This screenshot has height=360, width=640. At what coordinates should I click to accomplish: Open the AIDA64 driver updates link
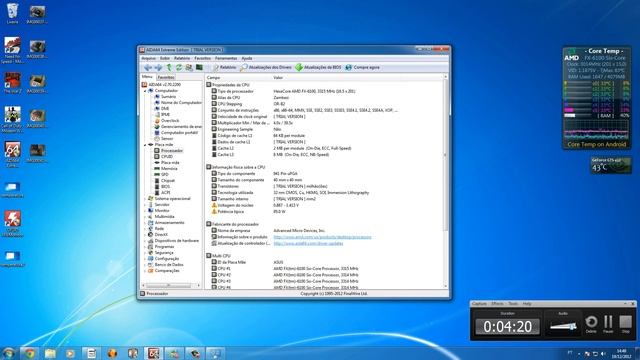(x=308, y=244)
